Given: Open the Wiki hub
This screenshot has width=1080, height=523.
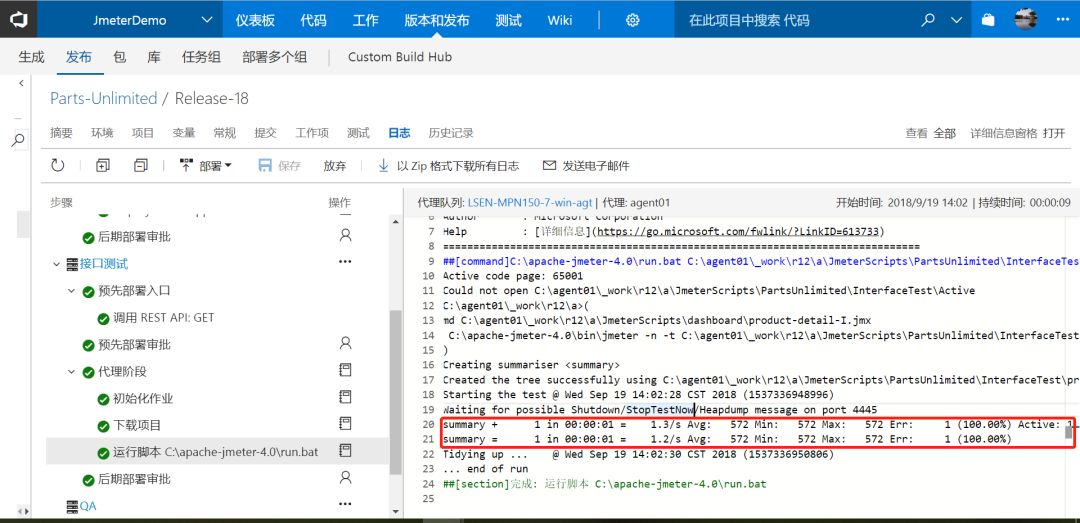Looking at the screenshot, I should [x=560, y=20].
